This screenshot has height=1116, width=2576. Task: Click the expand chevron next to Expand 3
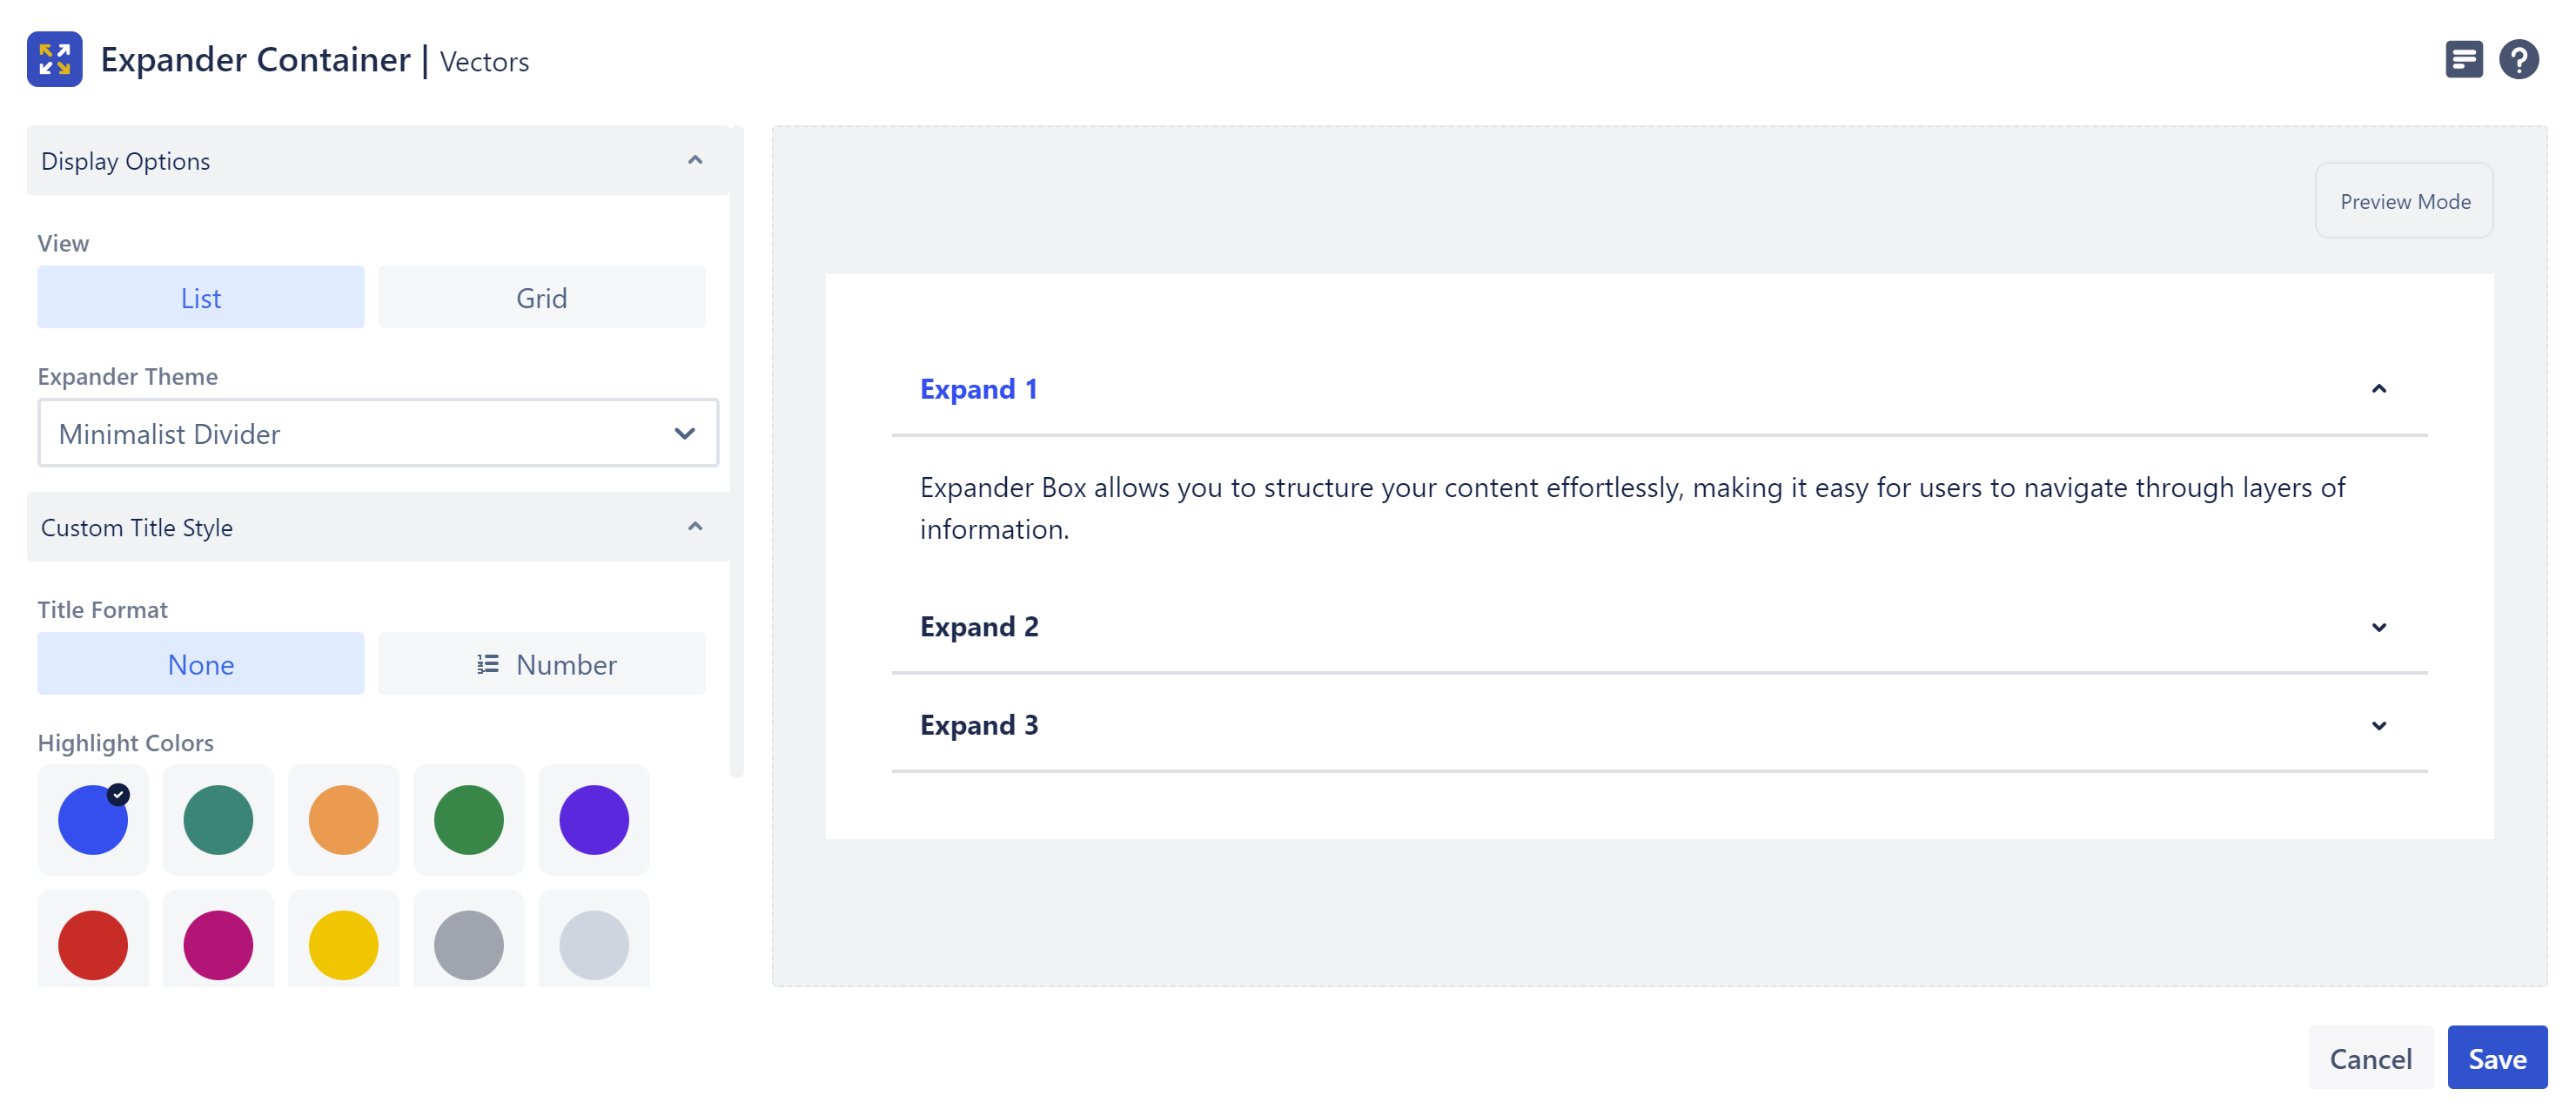tap(2379, 725)
